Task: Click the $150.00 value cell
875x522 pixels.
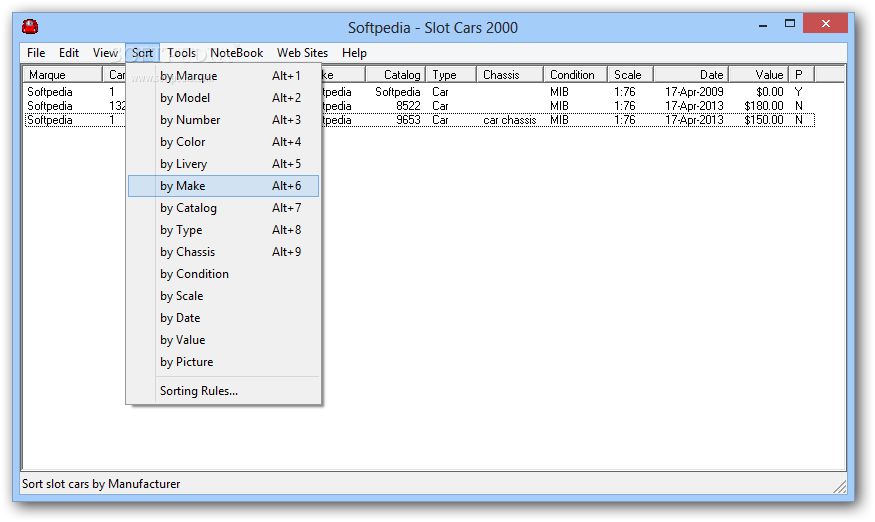Action: [764, 120]
